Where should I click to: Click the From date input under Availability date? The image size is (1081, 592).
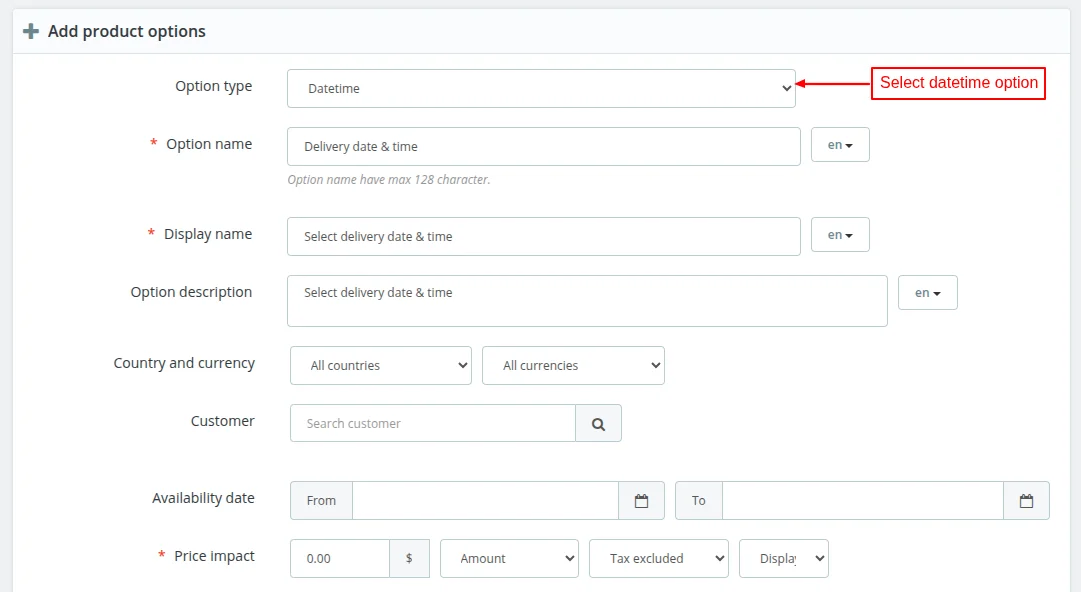click(x=485, y=500)
